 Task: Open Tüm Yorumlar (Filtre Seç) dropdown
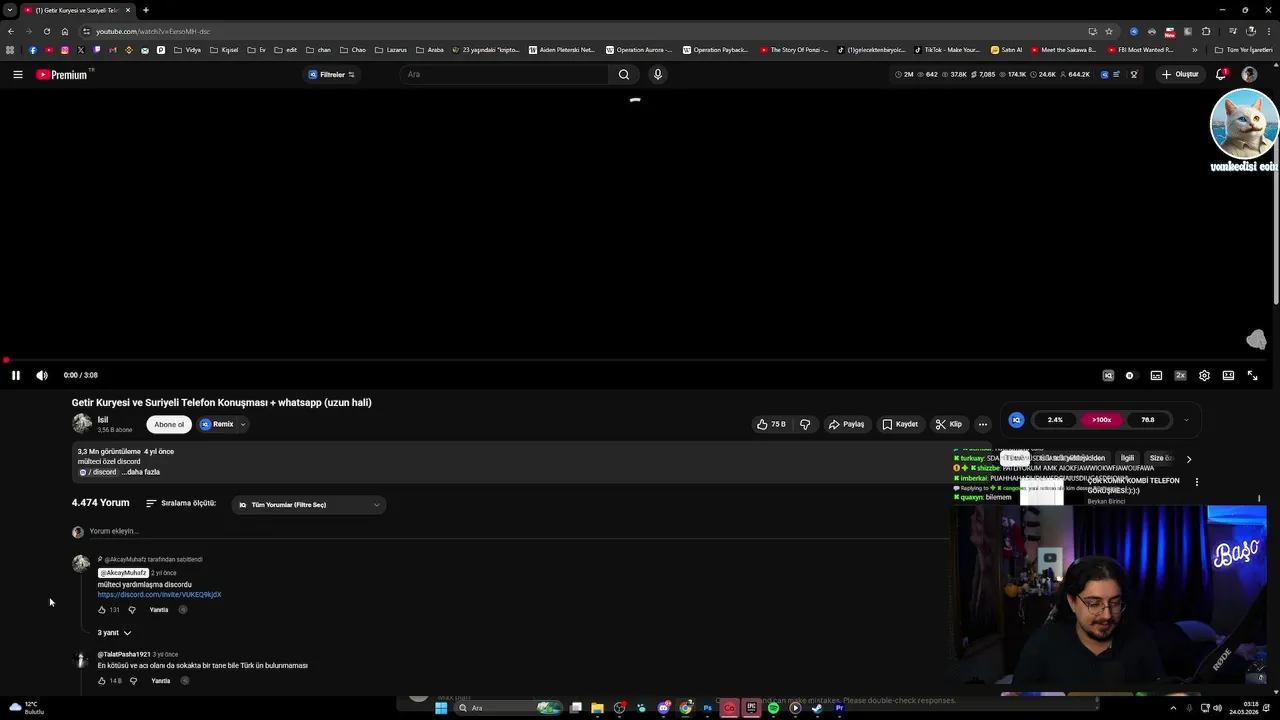[x=309, y=505]
